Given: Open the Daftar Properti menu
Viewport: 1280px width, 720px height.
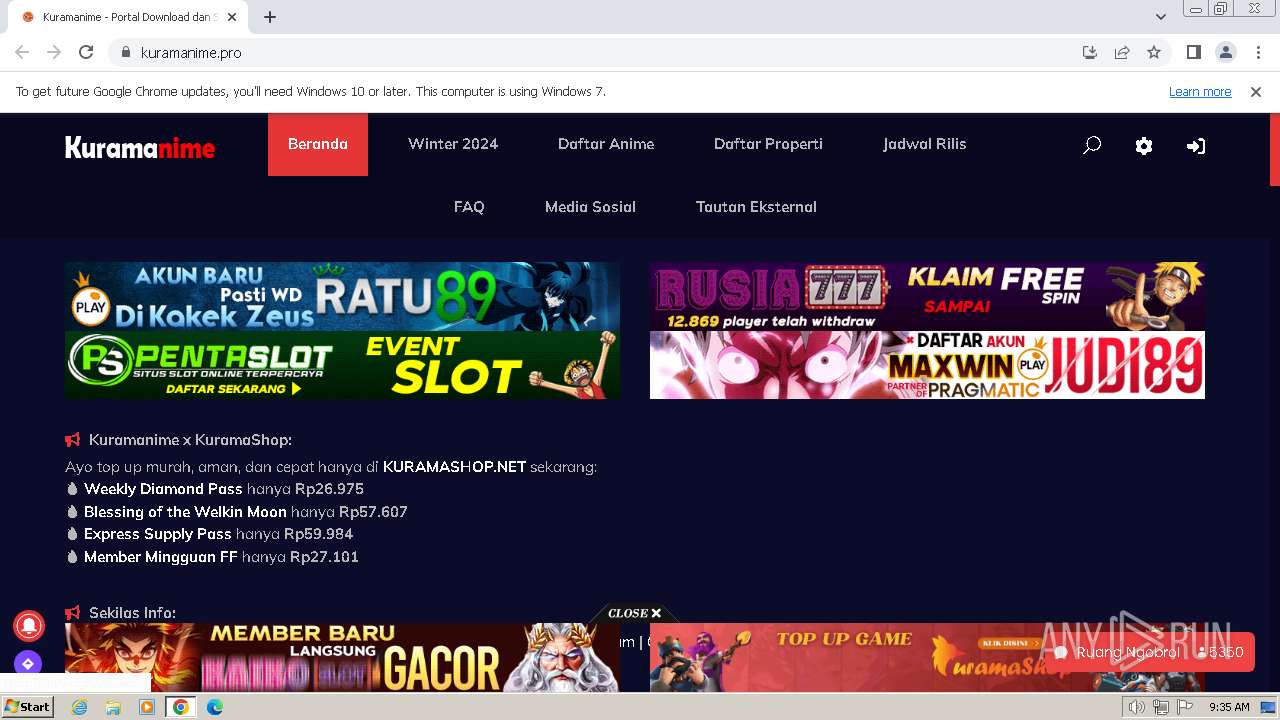Looking at the screenshot, I should [x=768, y=144].
